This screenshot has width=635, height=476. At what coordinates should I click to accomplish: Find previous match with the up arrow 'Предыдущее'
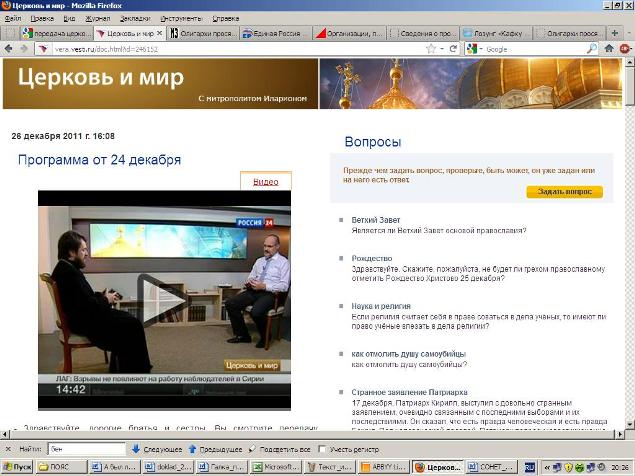pos(215,449)
